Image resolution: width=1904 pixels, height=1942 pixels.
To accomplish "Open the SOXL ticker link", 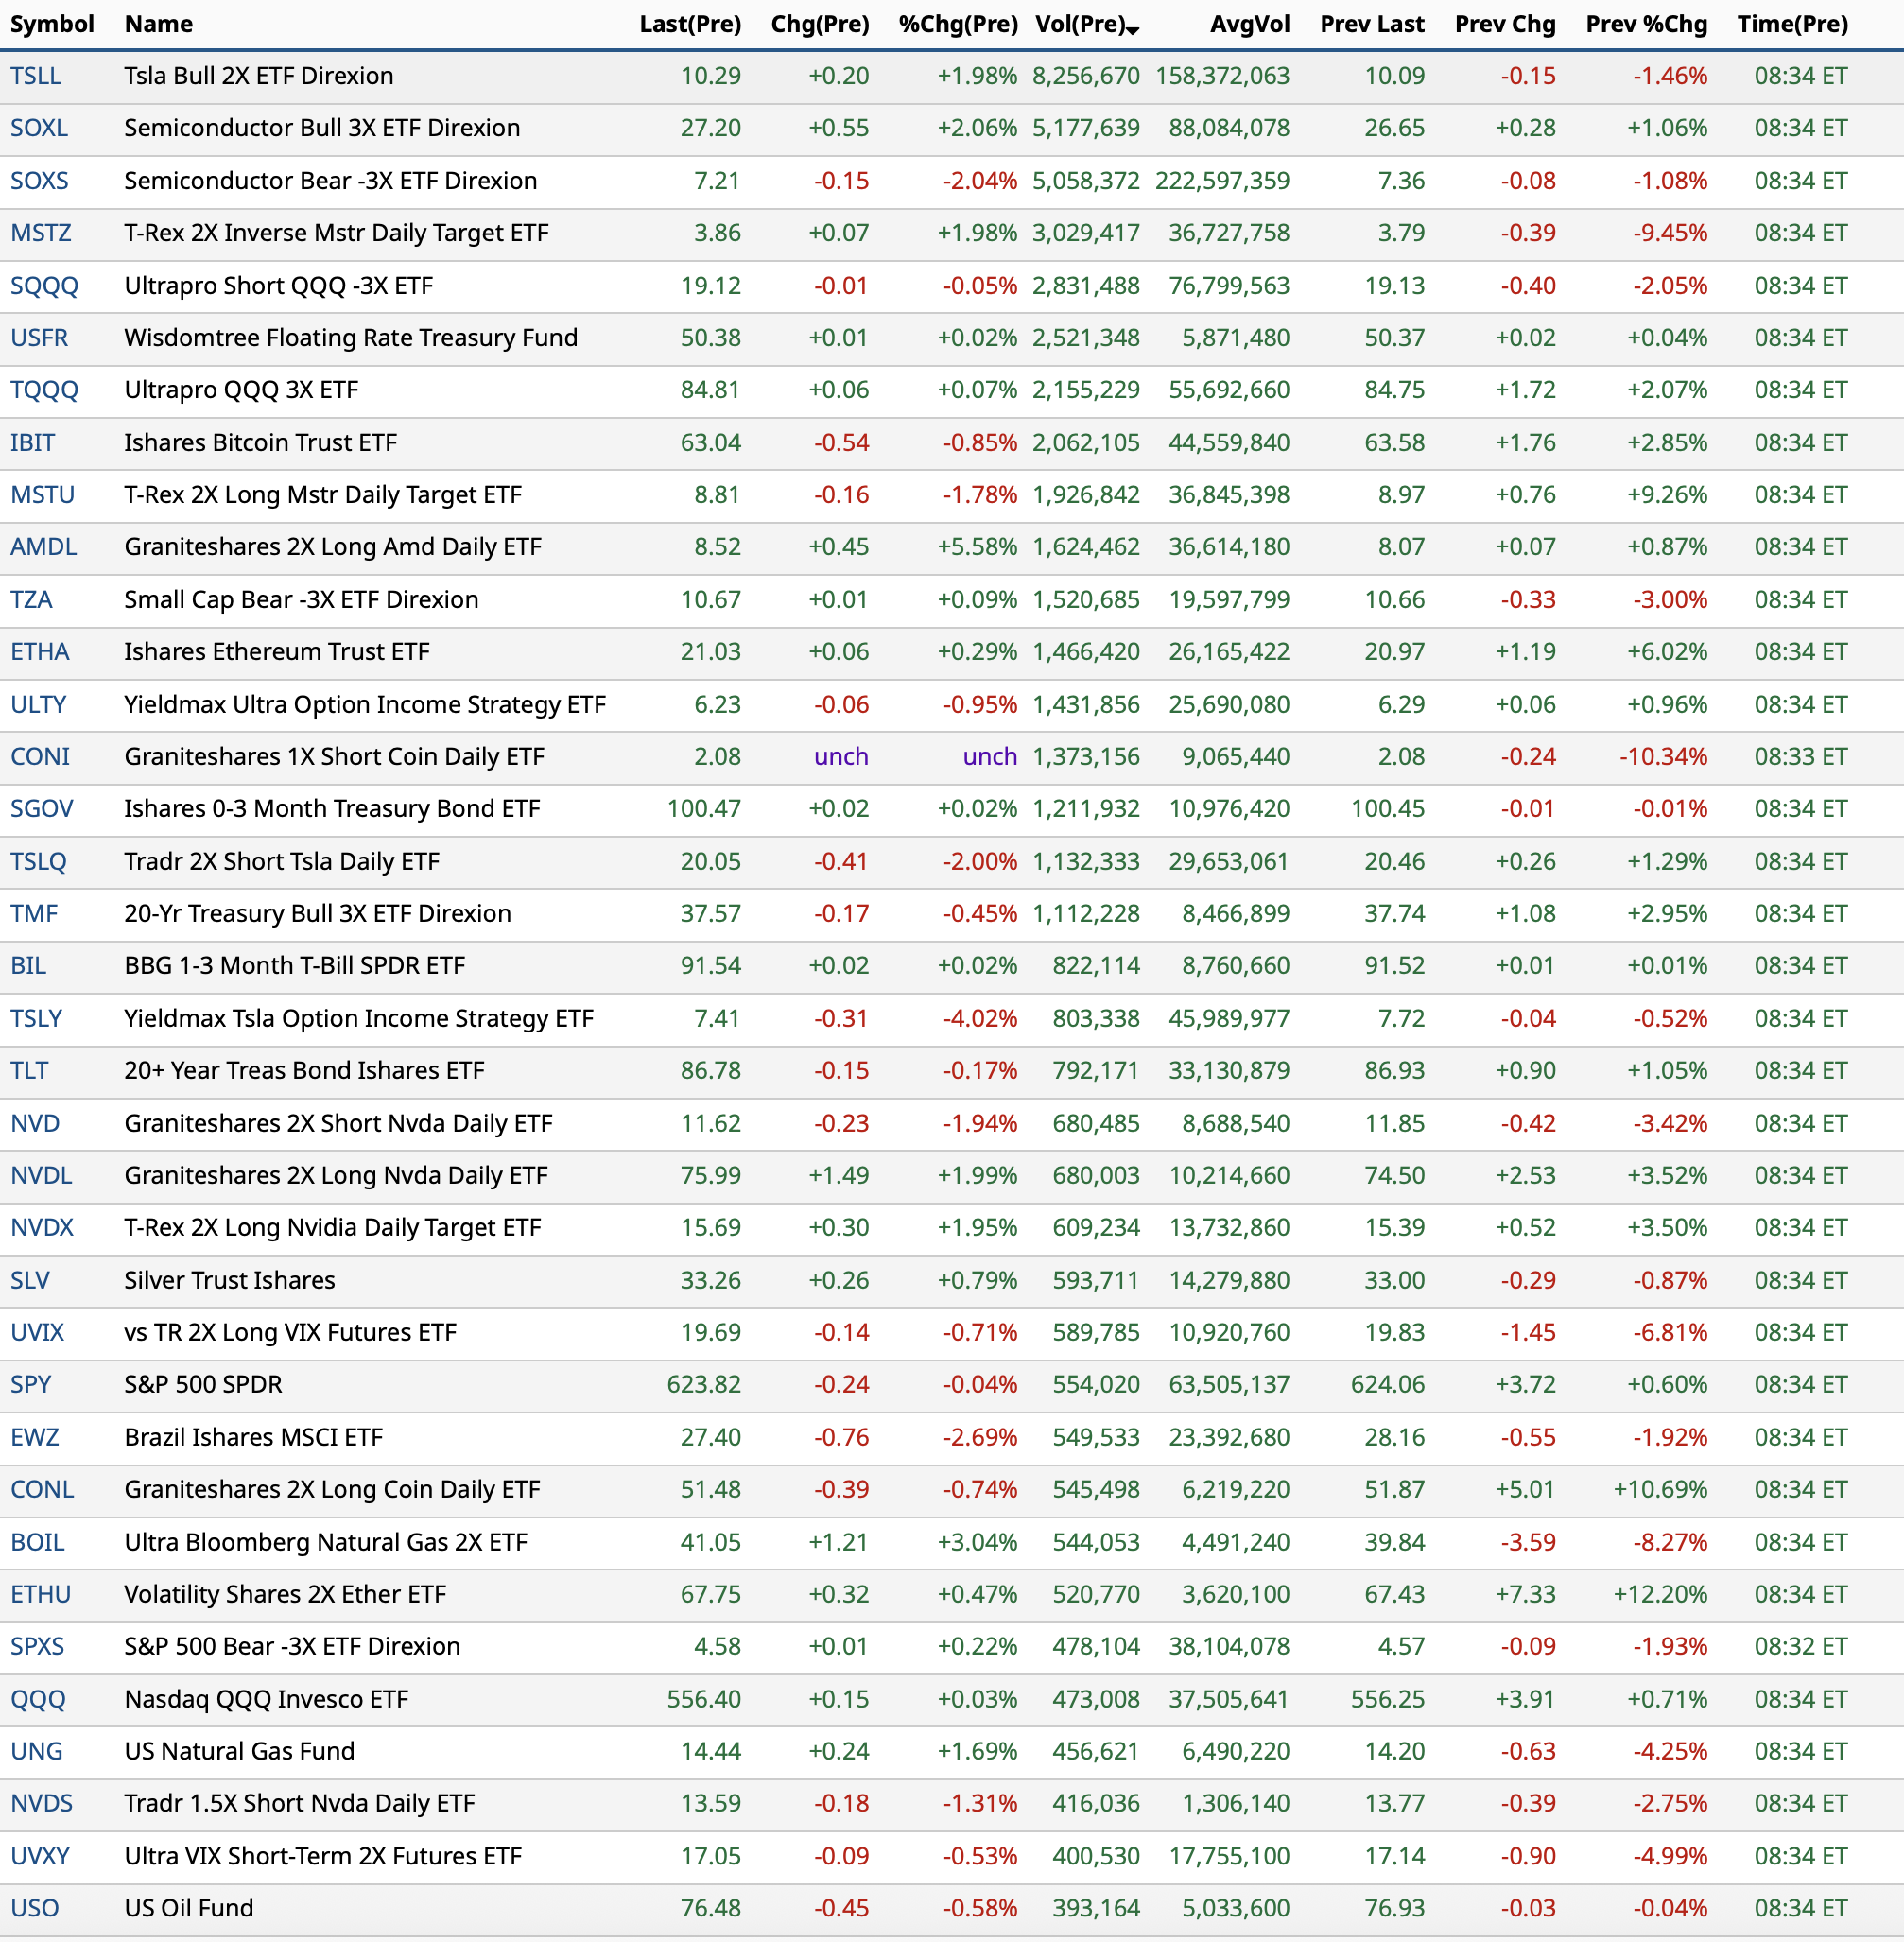I will (39, 128).
